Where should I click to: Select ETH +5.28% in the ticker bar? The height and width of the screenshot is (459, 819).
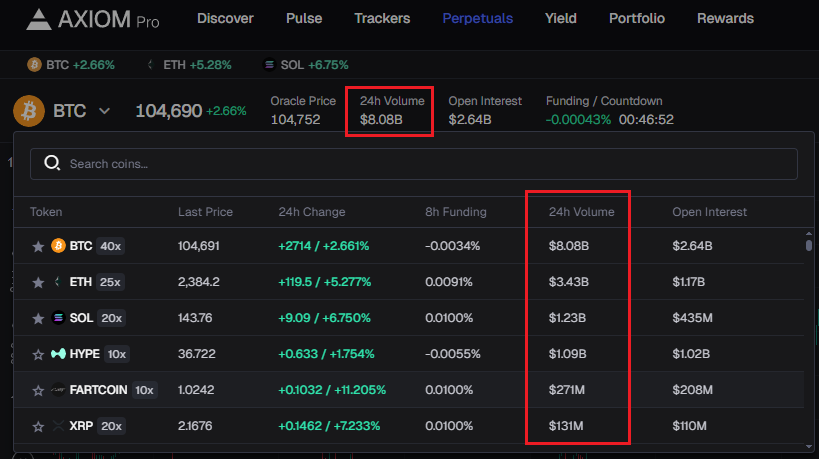[189, 65]
